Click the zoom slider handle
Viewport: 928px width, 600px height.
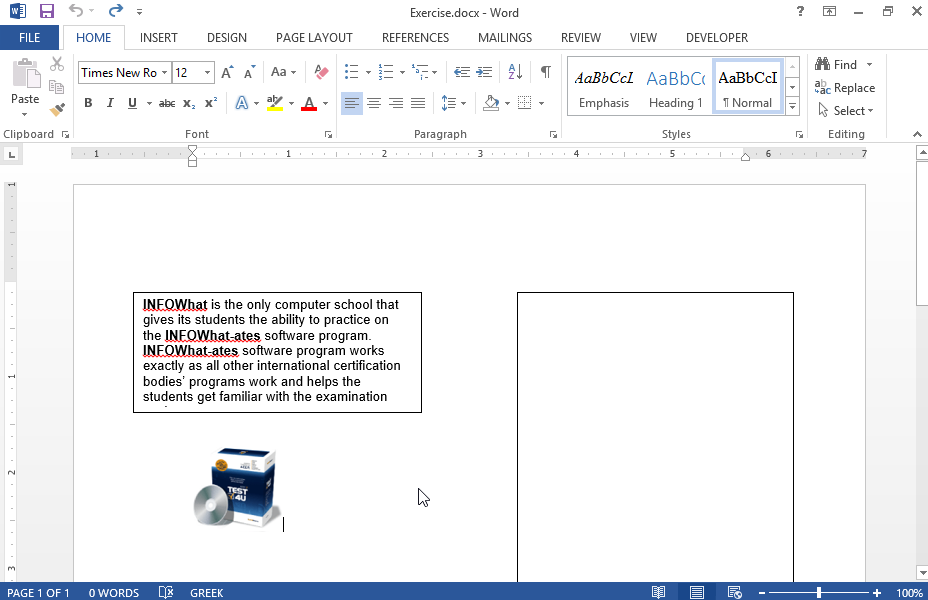click(819, 592)
